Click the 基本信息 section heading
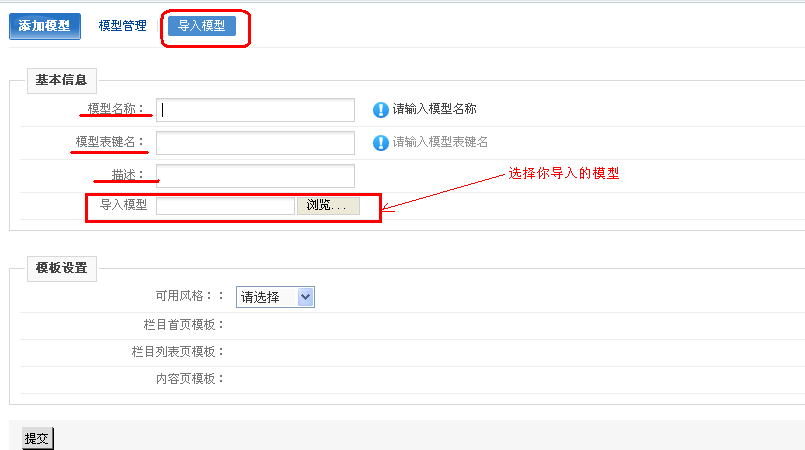805x450 pixels. point(61,80)
